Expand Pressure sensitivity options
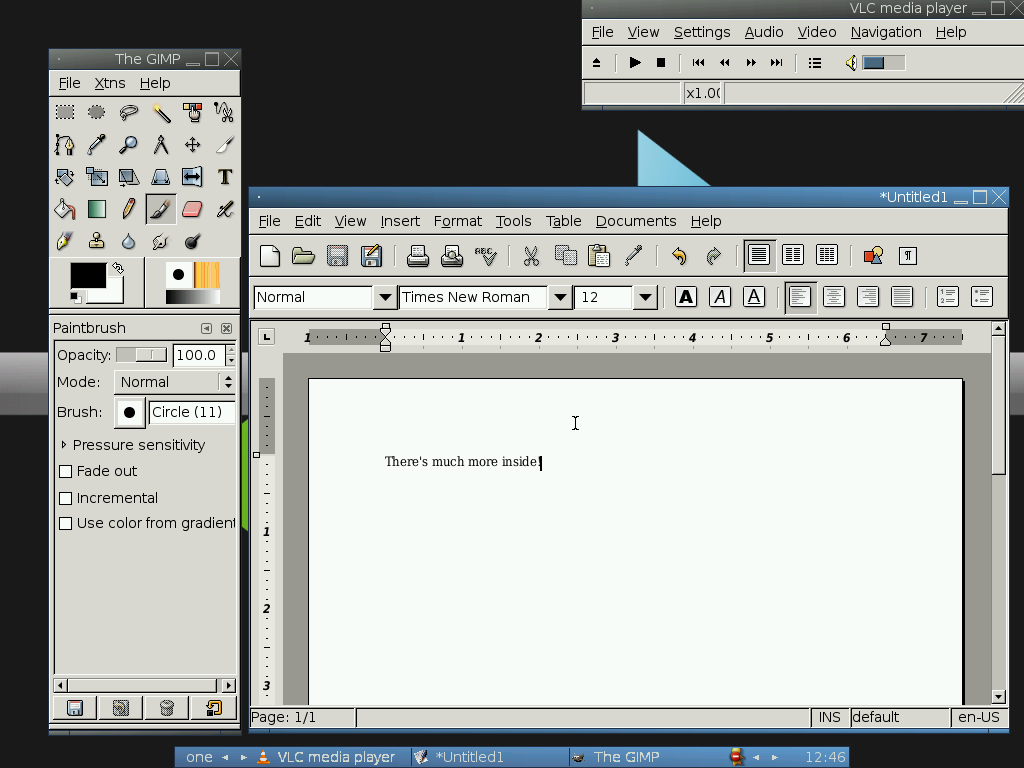The height and width of the screenshot is (768, 1024). click(x=63, y=444)
